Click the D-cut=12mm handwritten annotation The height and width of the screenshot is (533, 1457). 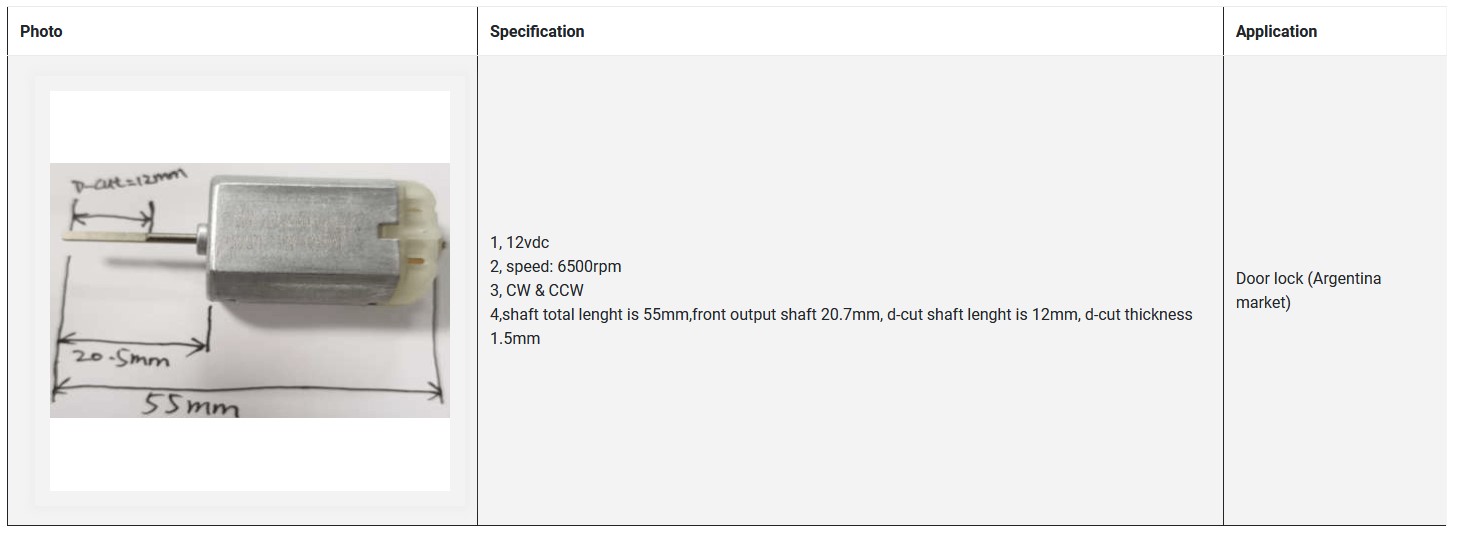(130, 183)
